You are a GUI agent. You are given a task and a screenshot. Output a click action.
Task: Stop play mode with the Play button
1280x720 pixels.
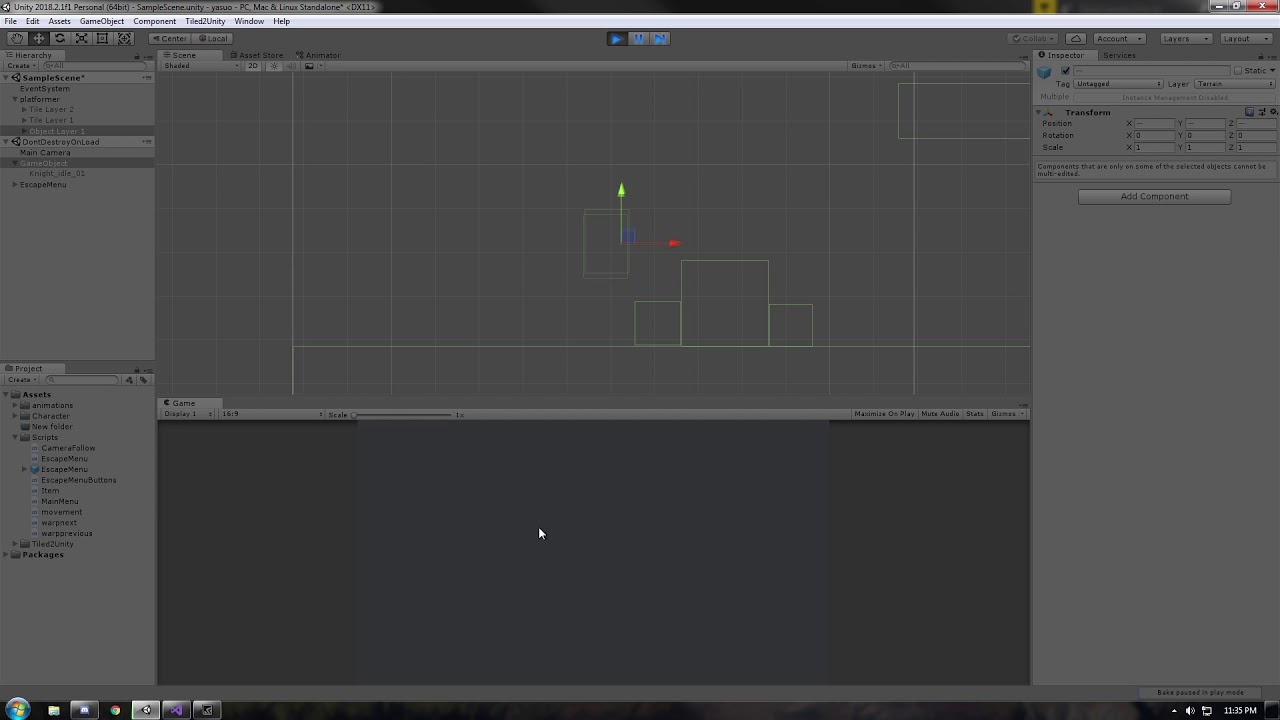pyautogui.click(x=616, y=38)
